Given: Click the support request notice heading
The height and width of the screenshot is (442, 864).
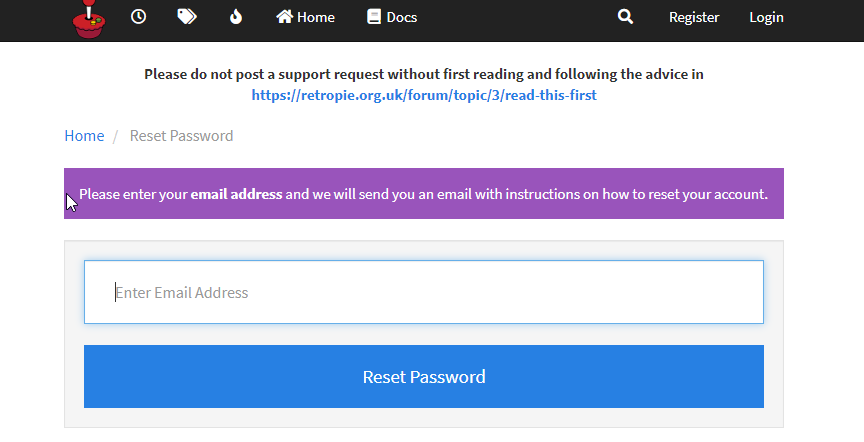Looking at the screenshot, I should 424,74.
